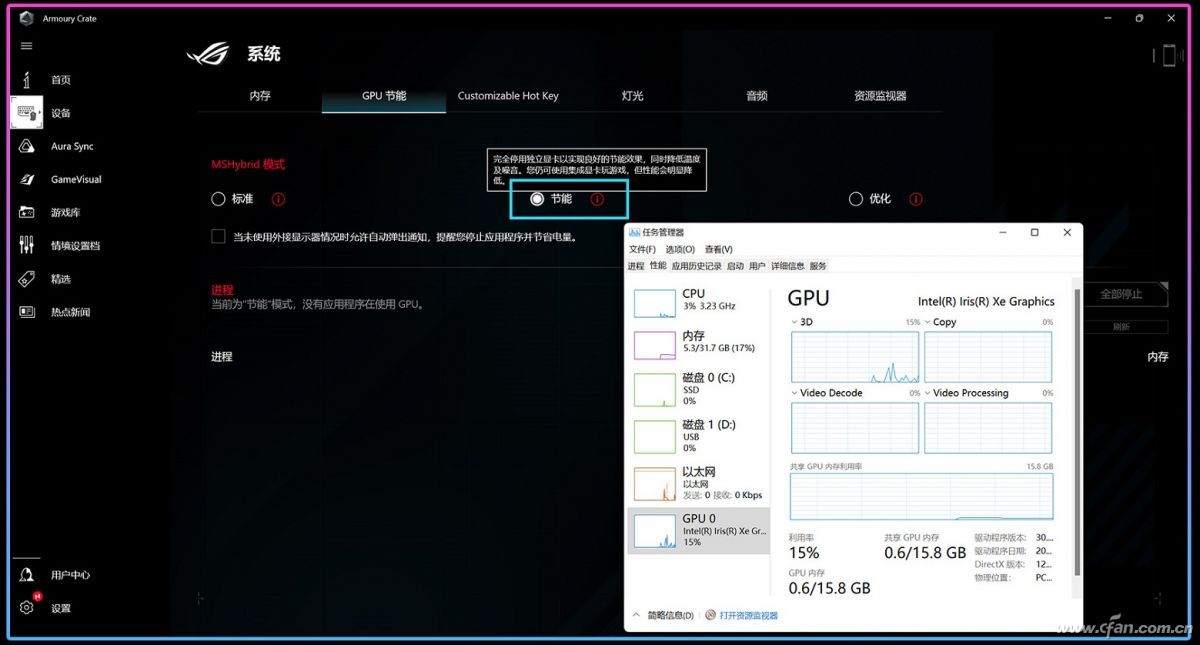Image resolution: width=1200 pixels, height=645 pixels.
Task: Switch to the 详细信息 tab in Task Manager
Action: pyautogui.click(x=787, y=266)
